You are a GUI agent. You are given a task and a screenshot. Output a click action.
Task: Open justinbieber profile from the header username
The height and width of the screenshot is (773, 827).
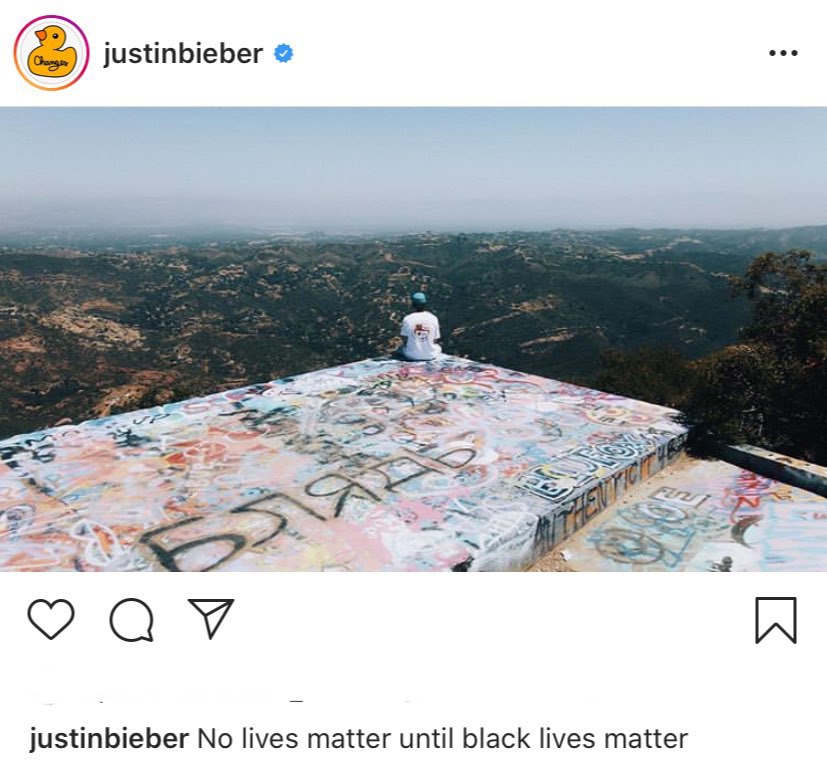[x=183, y=53]
